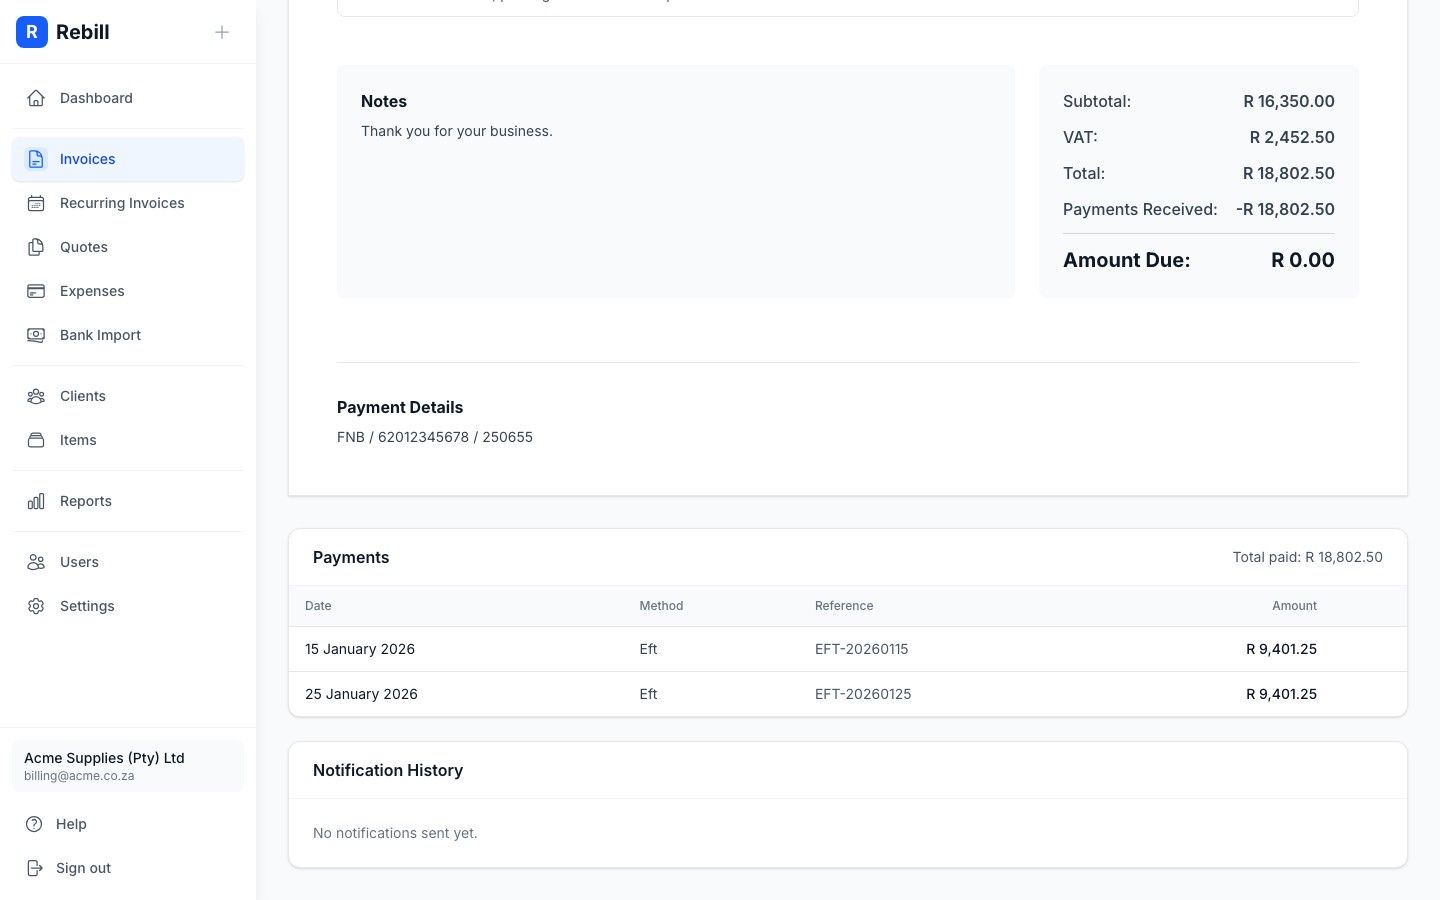Click No notifications sent yet. text
The height and width of the screenshot is (900, 1440).
[395, 833]
